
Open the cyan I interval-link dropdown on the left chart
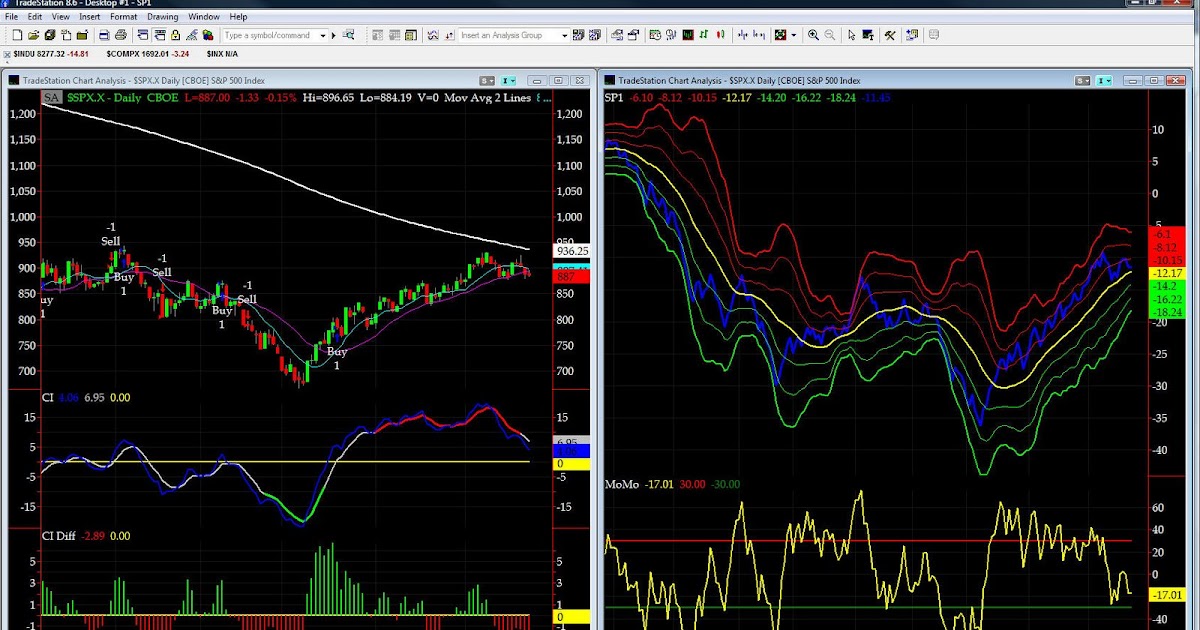(509, 81)
